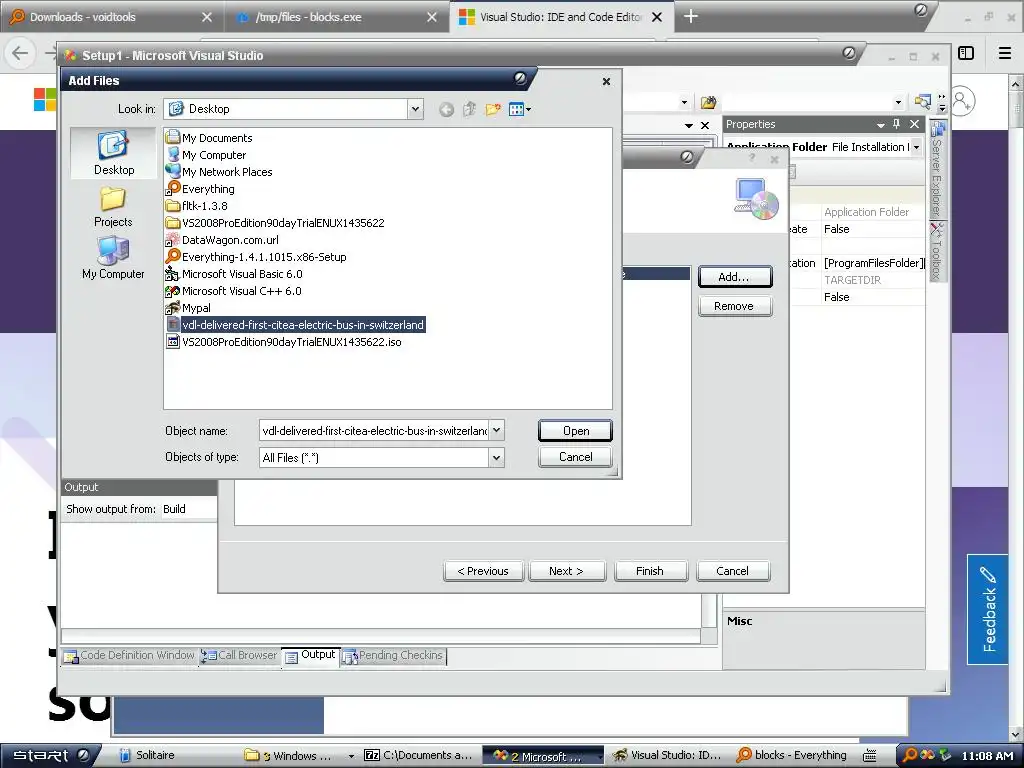Open the View Menu icon
This screenshot has width=1024, height=768.
click(516, 109)
